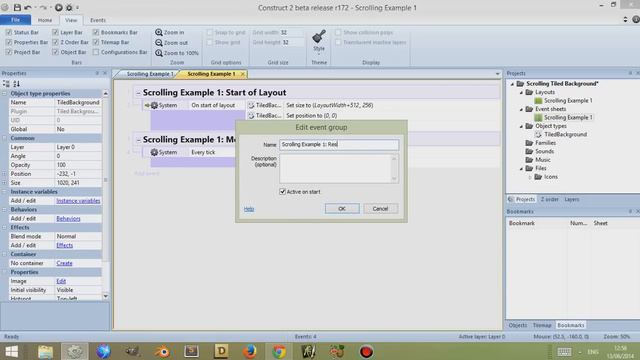The image size is (640, 360).
Task: Select the Tilemap tab at bottom right
Action: click(542, 325)
